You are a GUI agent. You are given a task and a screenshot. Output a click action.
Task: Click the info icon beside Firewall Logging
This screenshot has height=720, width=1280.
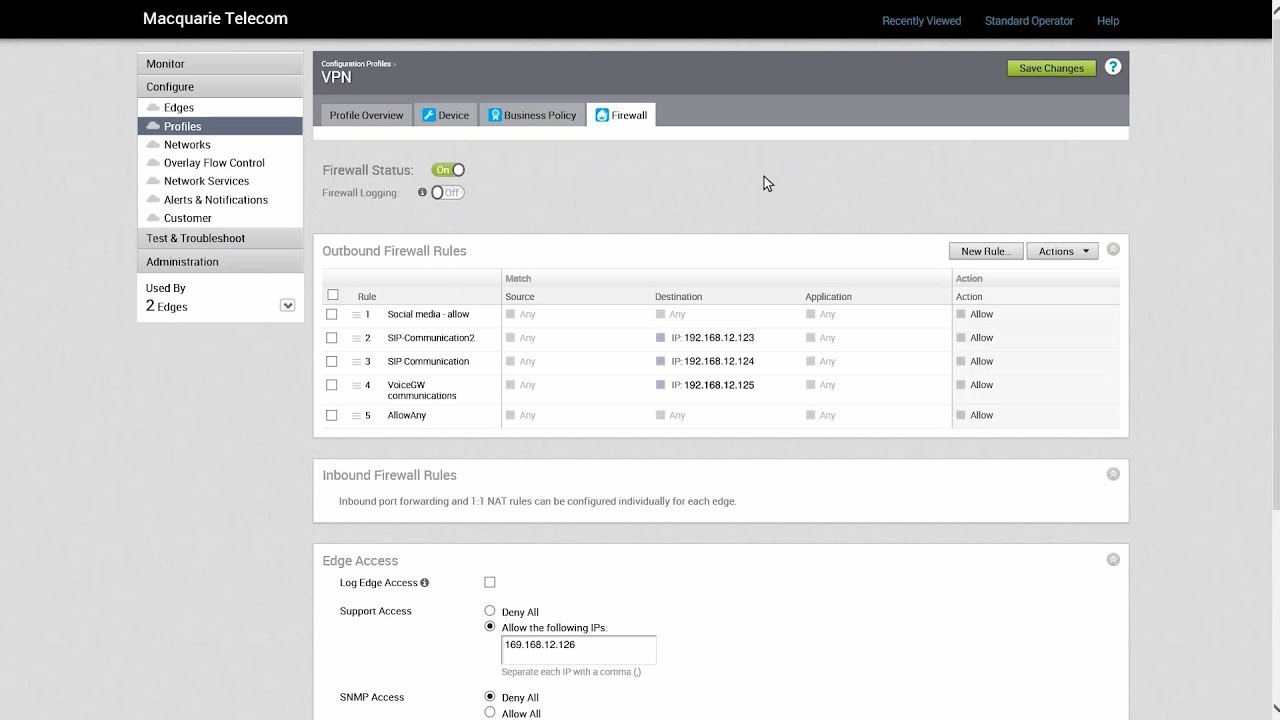421,192
